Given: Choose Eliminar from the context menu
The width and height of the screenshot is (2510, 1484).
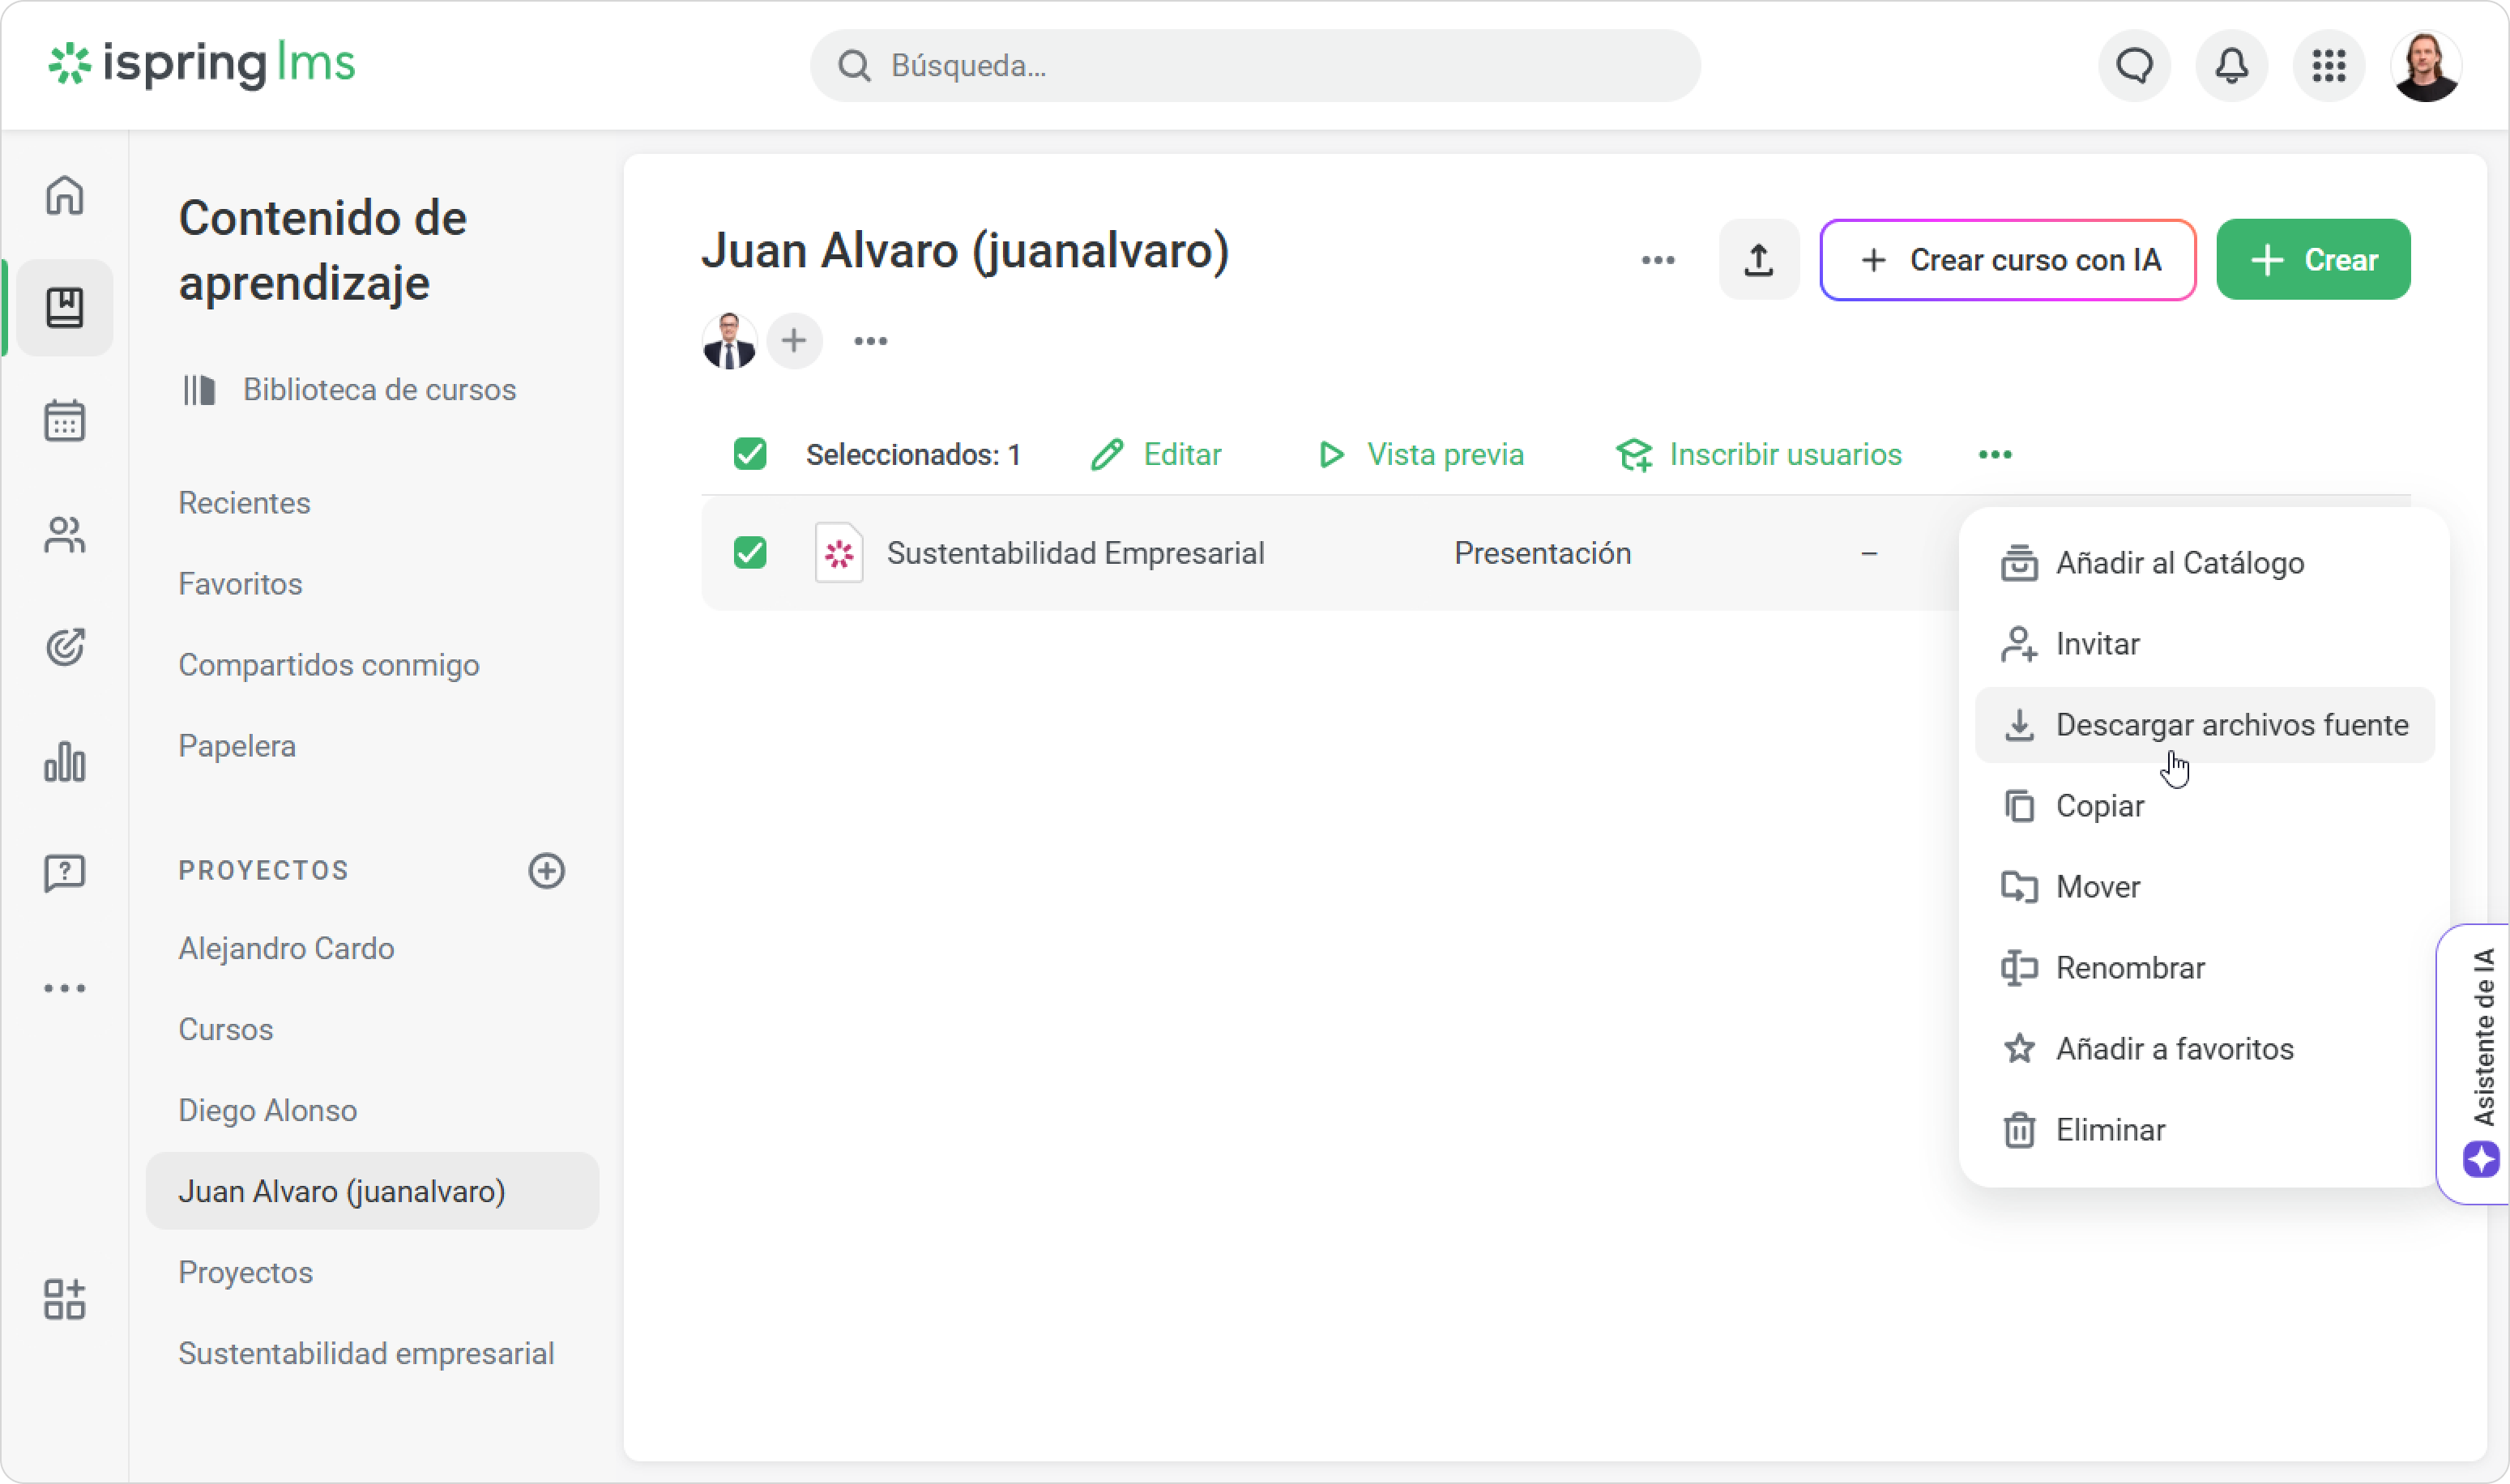Looking at the screenshot, I should tap(2204, 1130).
